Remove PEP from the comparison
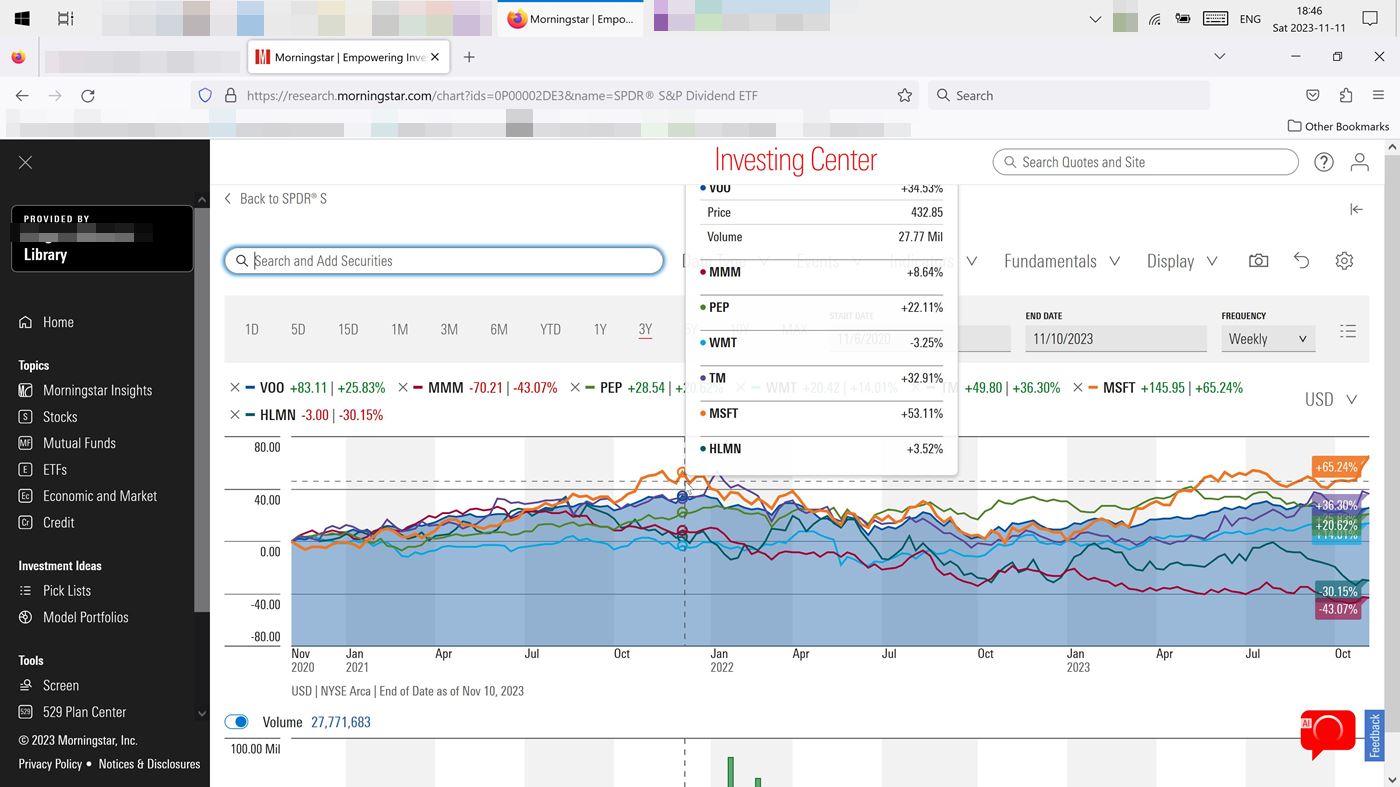Screen dimensions: 1400x787 pos(576,388)
